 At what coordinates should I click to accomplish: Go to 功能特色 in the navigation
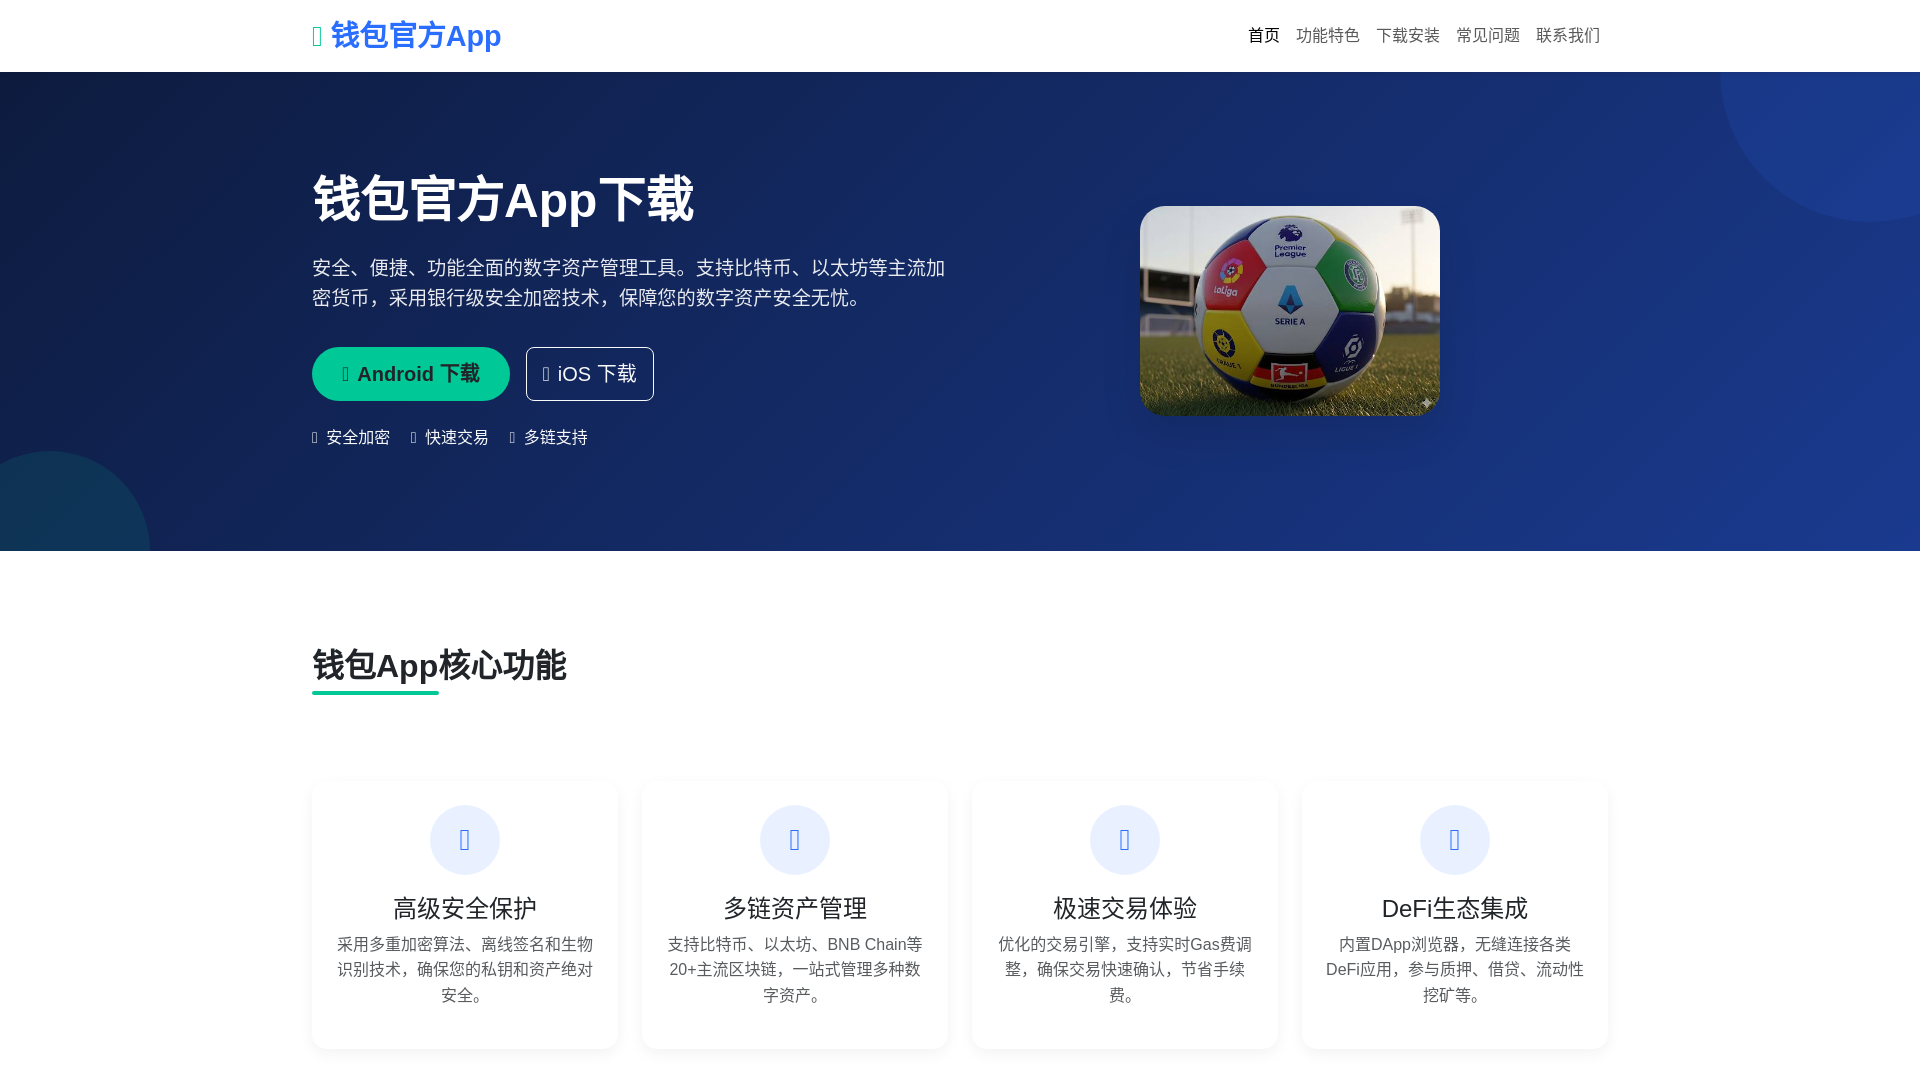[x=1328, y=36]
